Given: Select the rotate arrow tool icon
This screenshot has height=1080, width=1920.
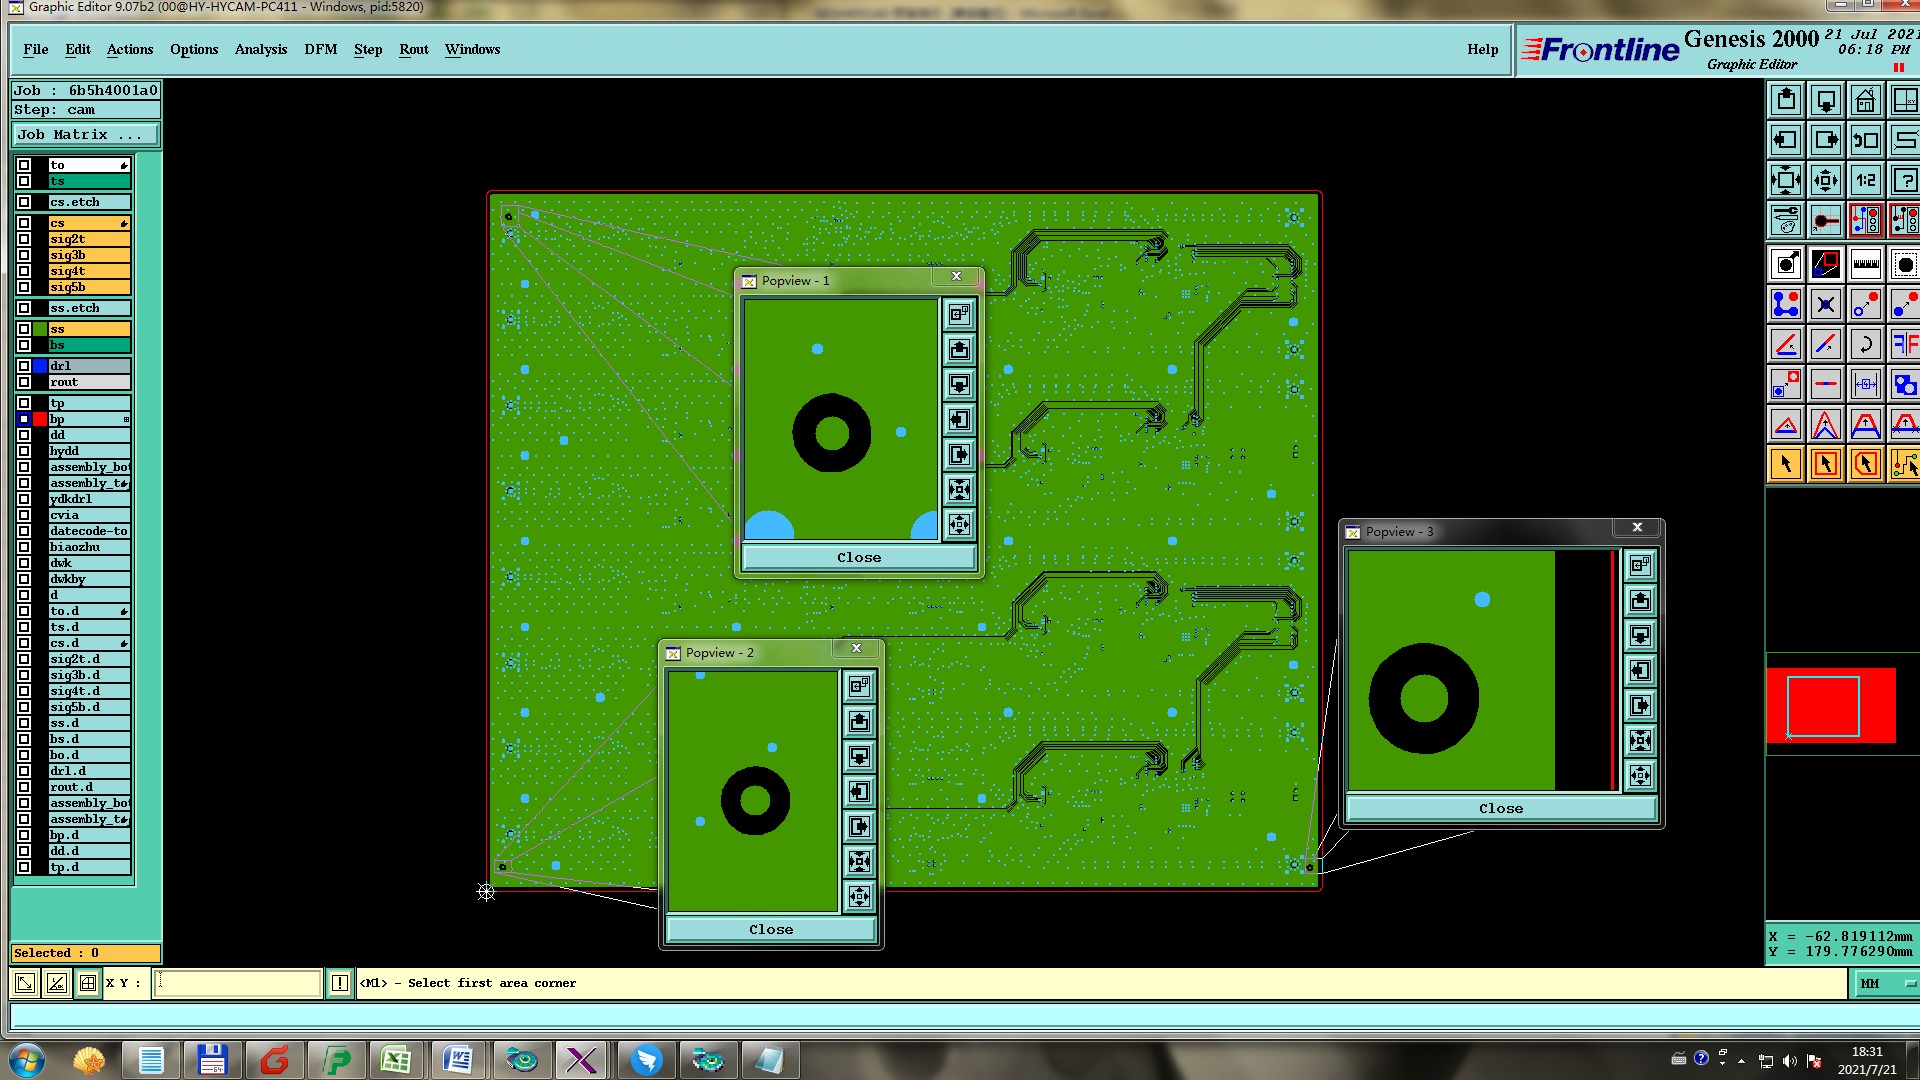Looking at the screenshot, I should (1865, 344).
